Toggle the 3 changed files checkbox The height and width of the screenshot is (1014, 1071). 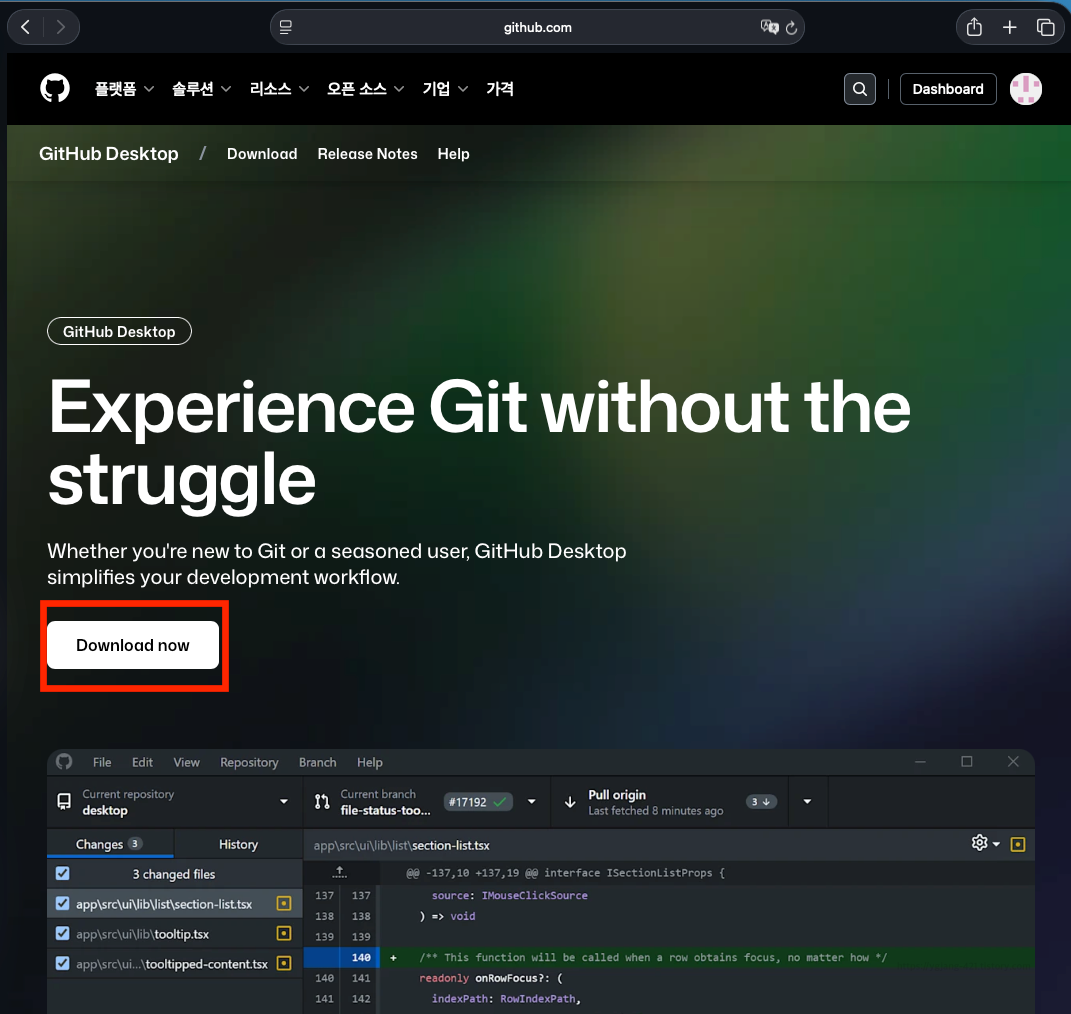[63, 873]
